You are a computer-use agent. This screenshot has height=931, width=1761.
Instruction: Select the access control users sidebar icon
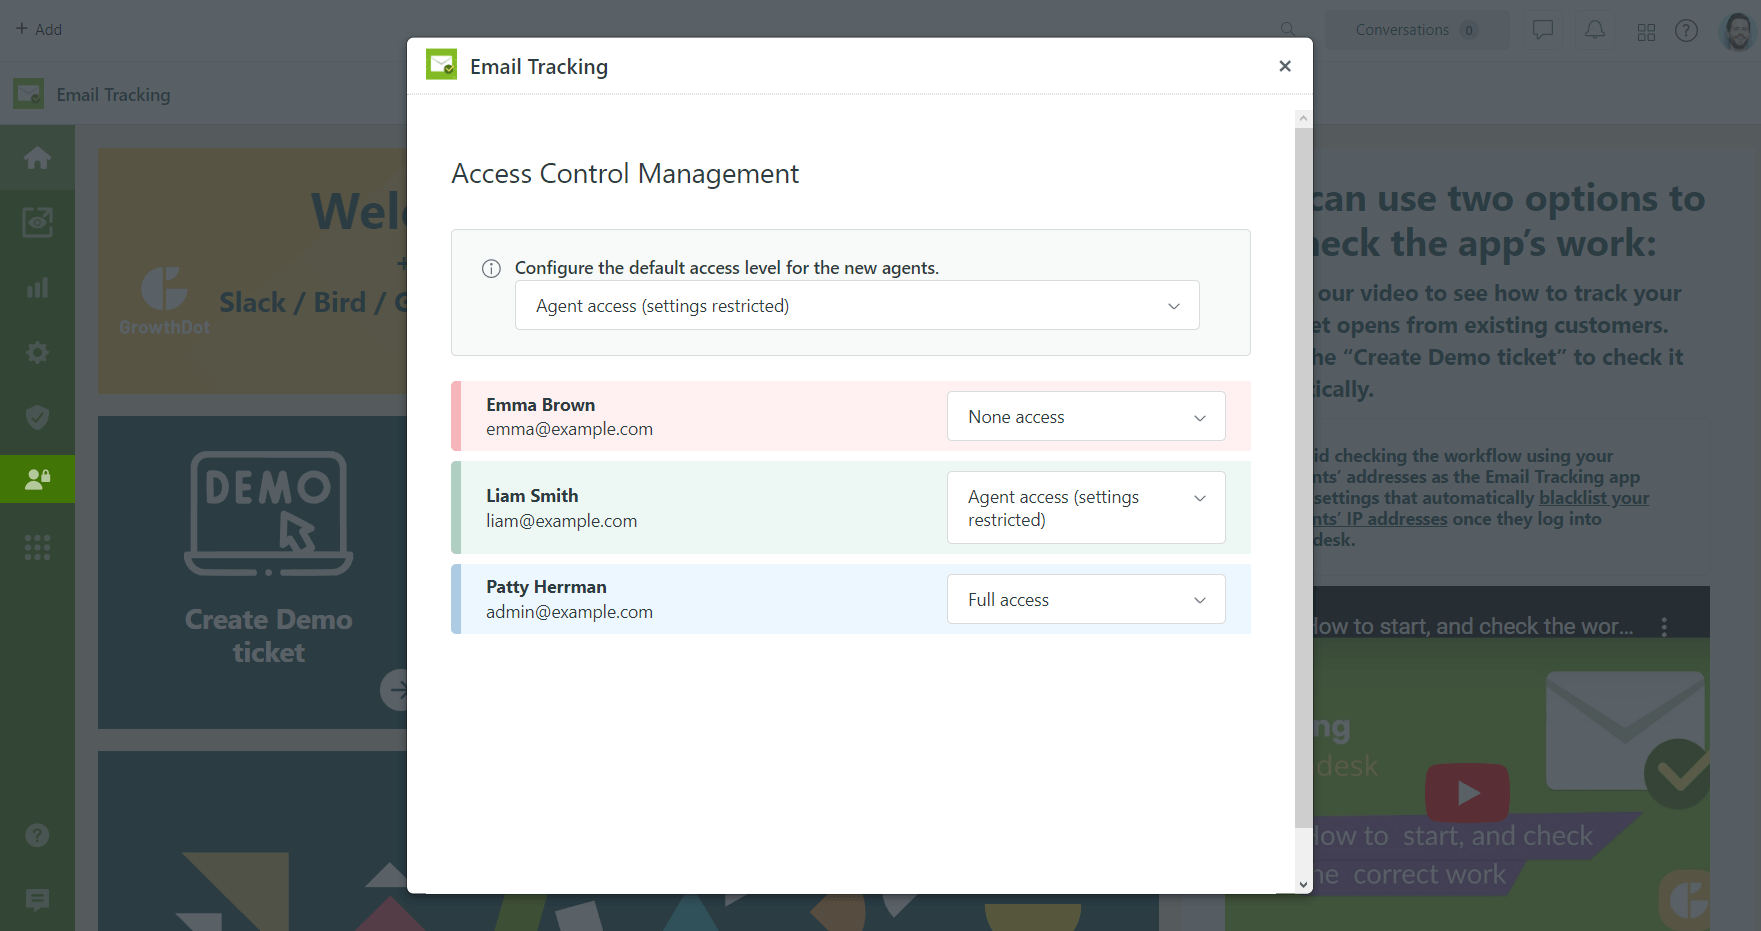37,479
